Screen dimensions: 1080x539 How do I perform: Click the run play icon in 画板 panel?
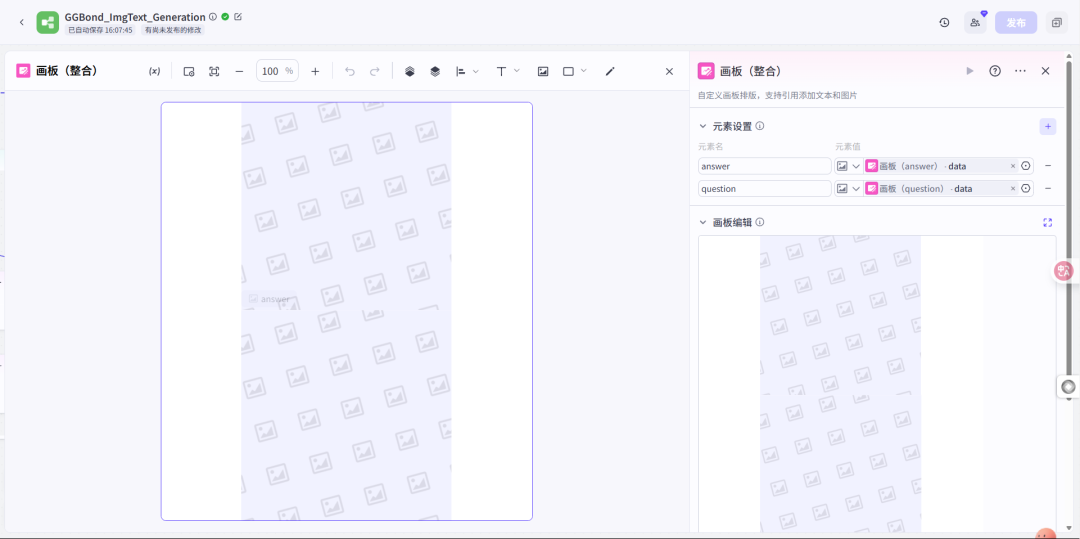click(x=969, y=71)
